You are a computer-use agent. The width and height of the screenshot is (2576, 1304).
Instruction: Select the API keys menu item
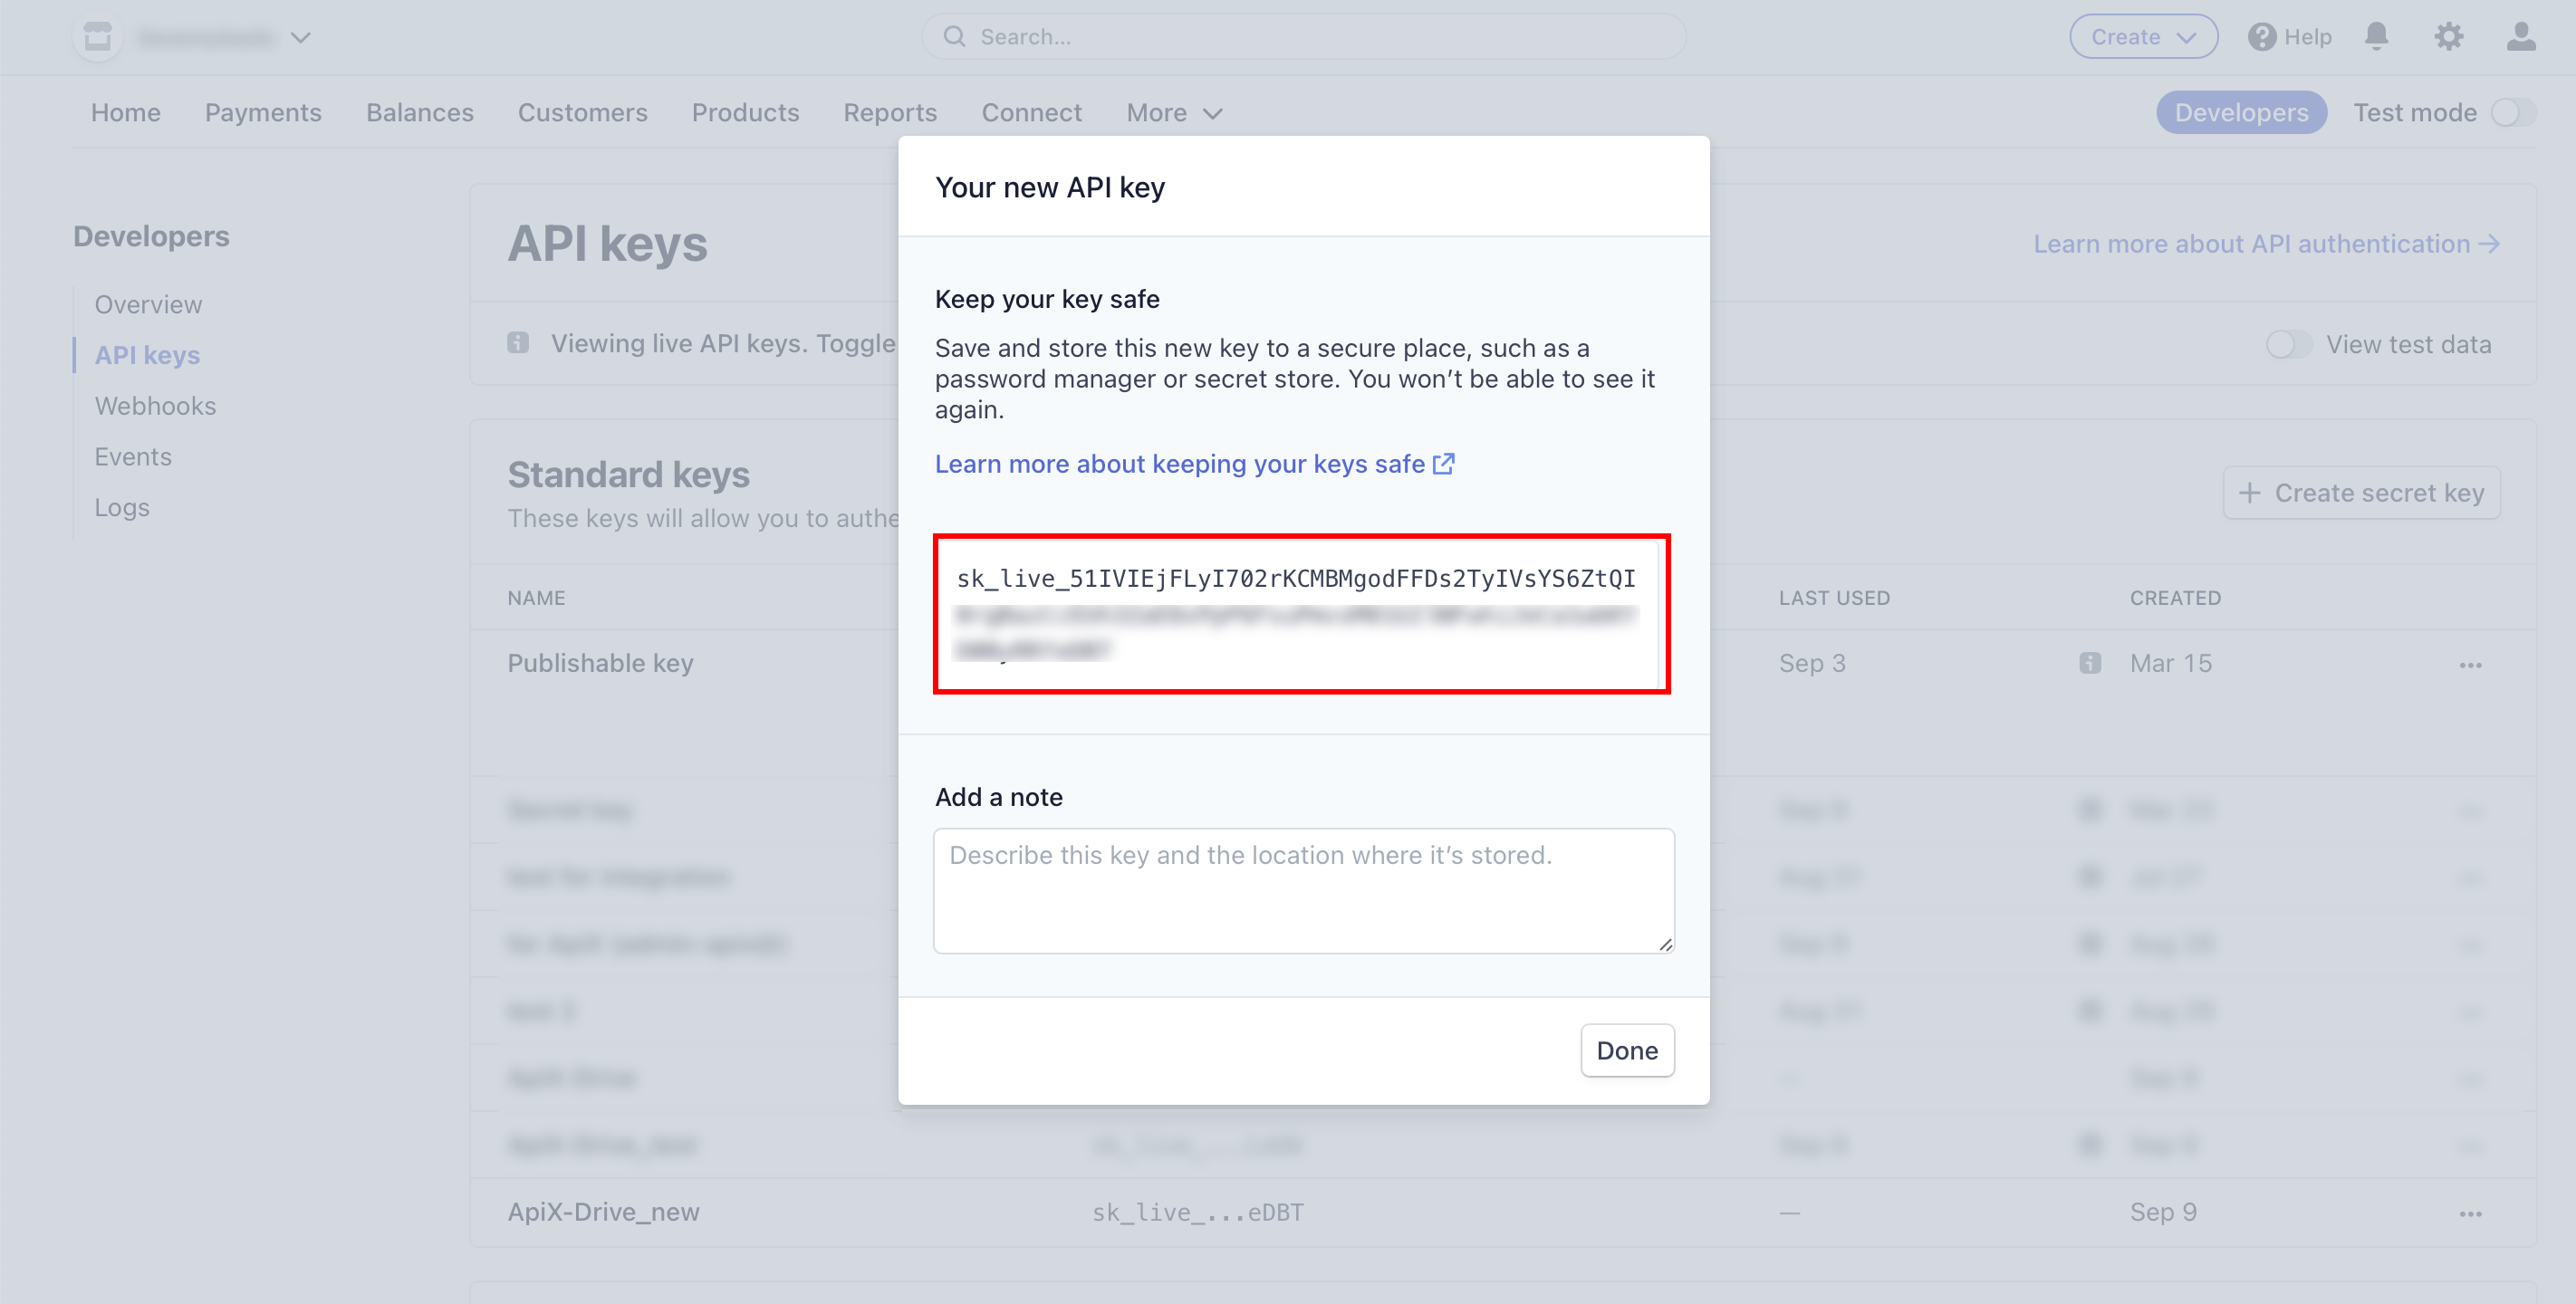[x=147, y=354]
